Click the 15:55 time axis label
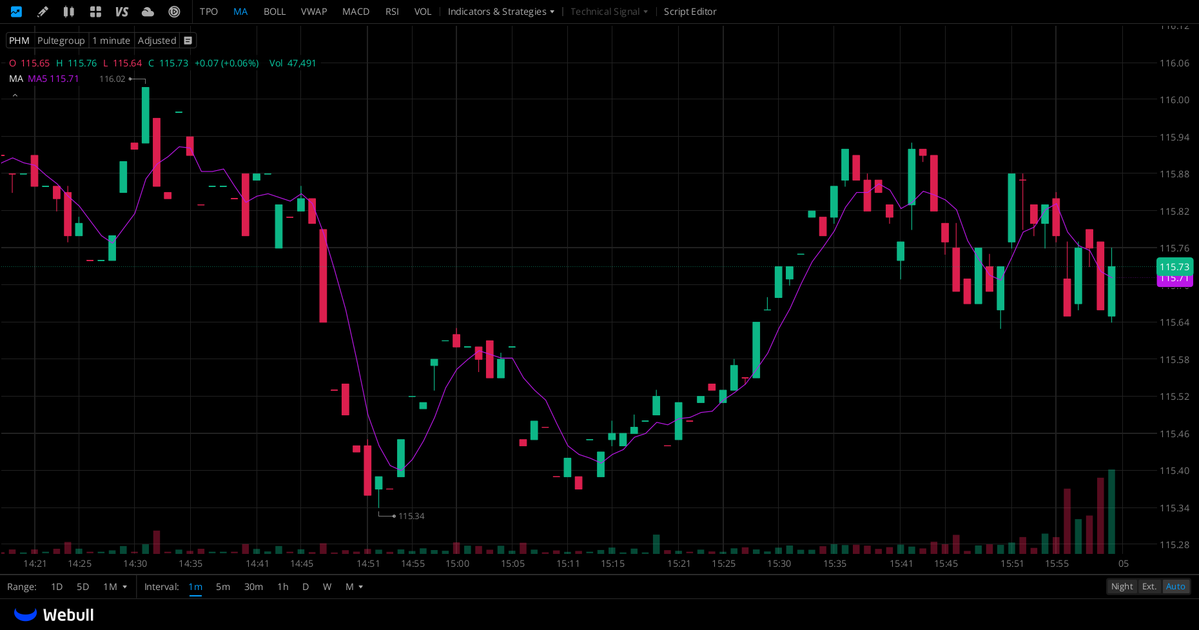This screenshot has width=1199, height=630. [x=1057, y=563]
